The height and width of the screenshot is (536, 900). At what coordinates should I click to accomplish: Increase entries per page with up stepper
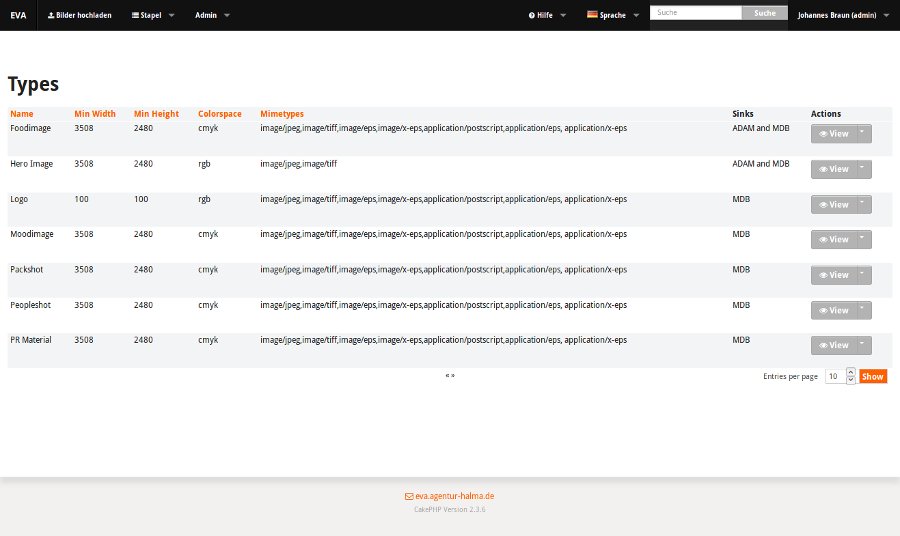pyautogui.click(x=851, y=372)
